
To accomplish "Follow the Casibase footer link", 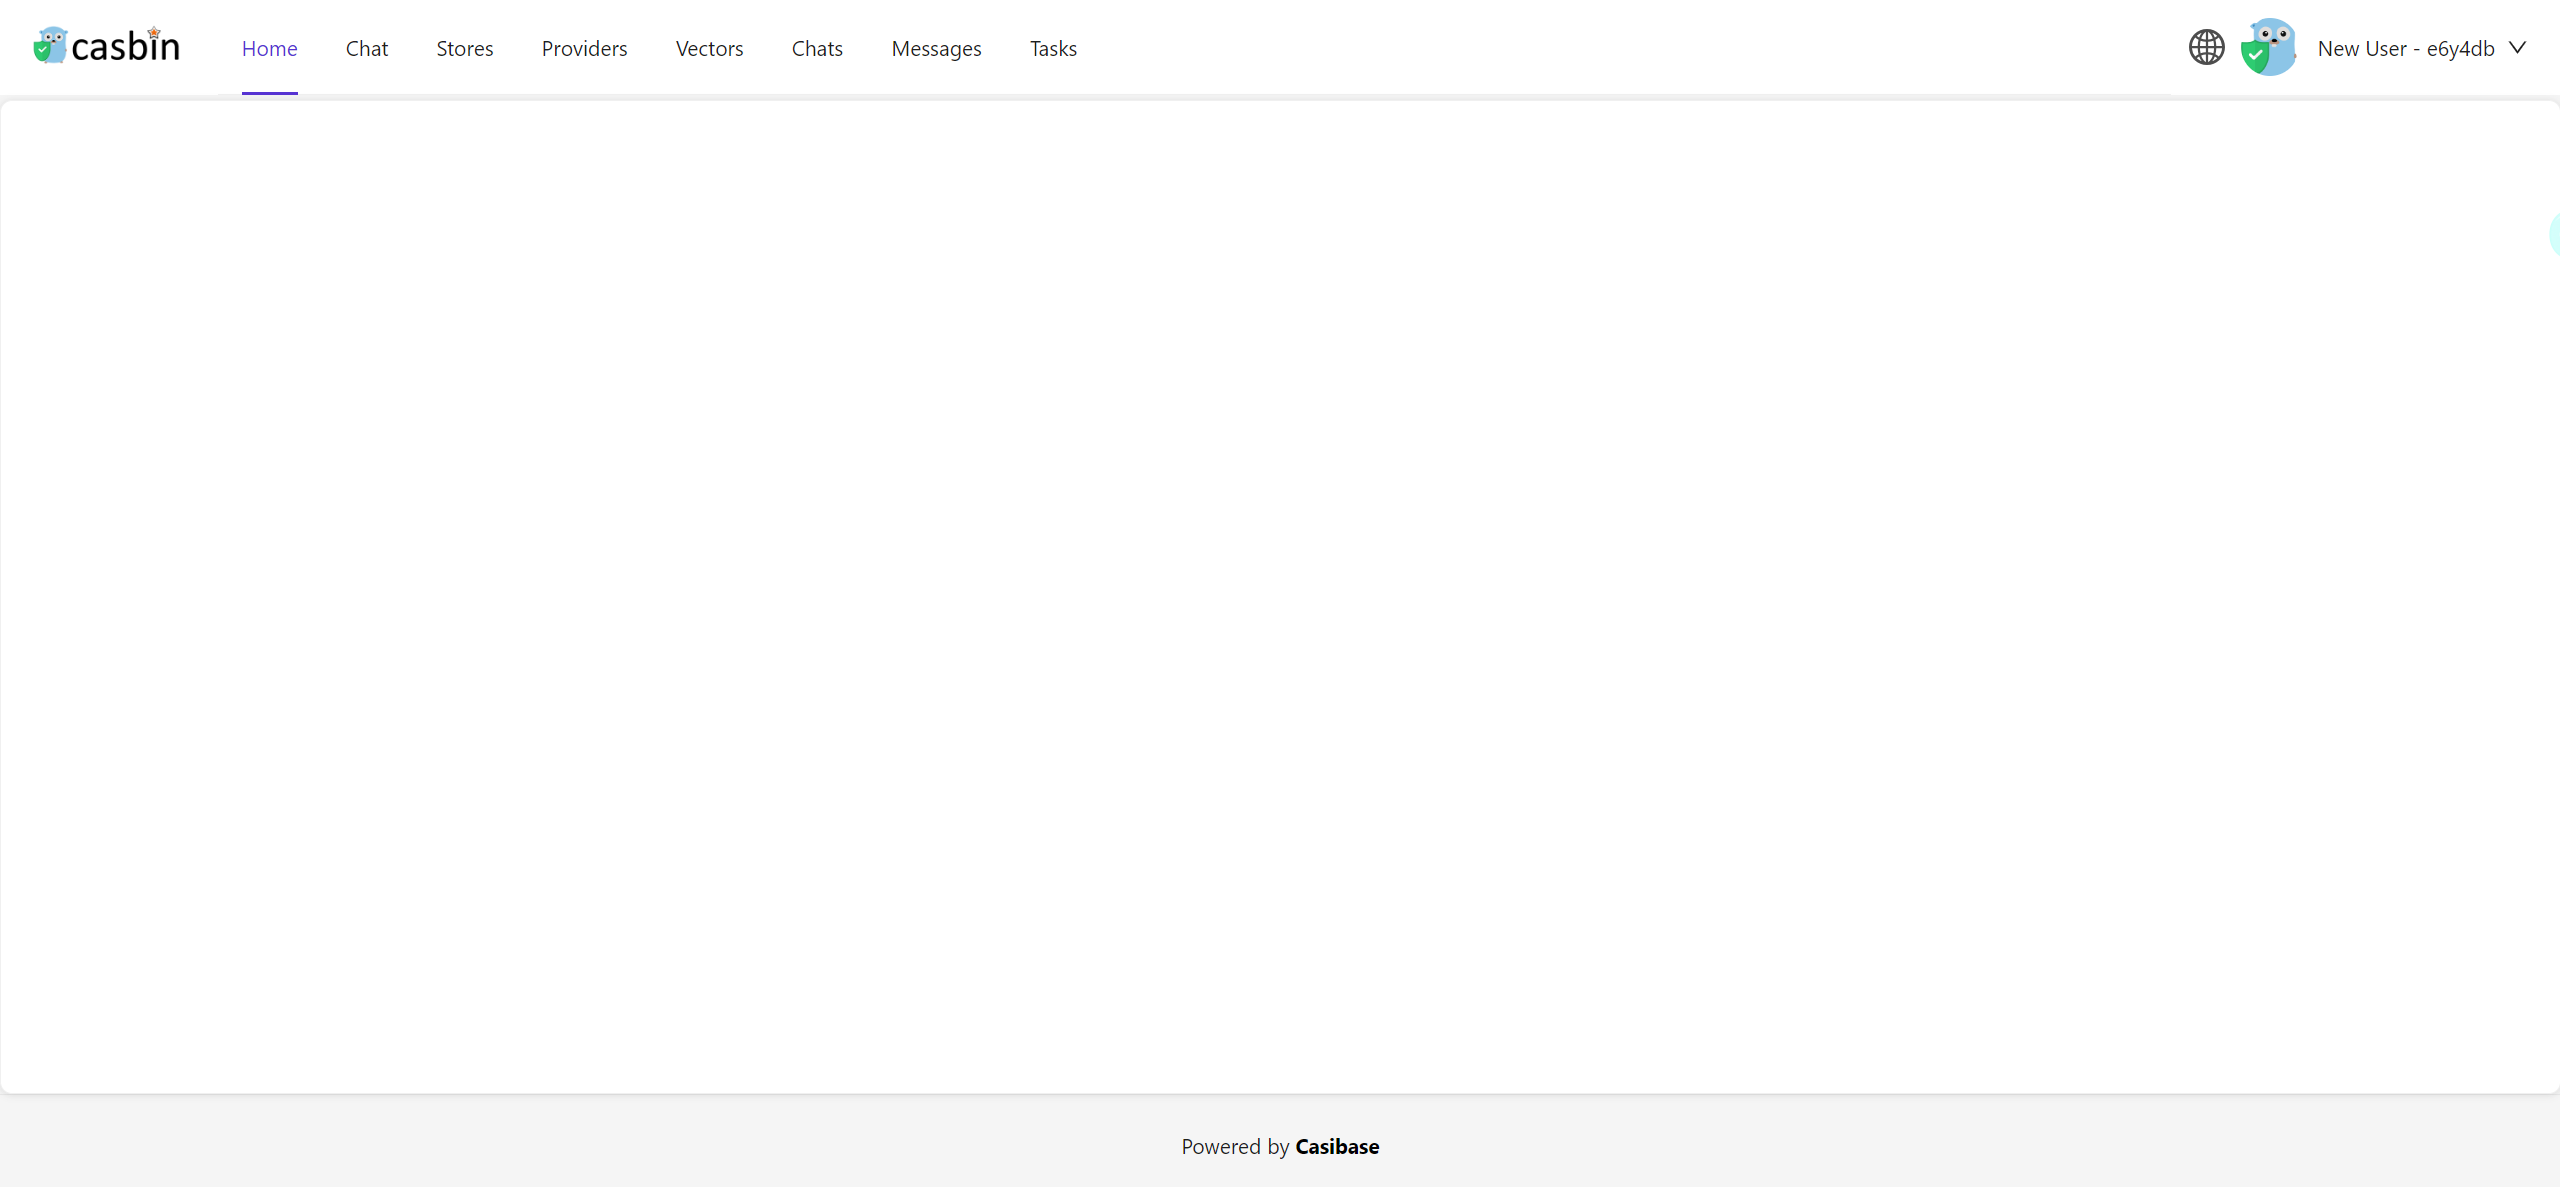I will tap(1337, 1146).
